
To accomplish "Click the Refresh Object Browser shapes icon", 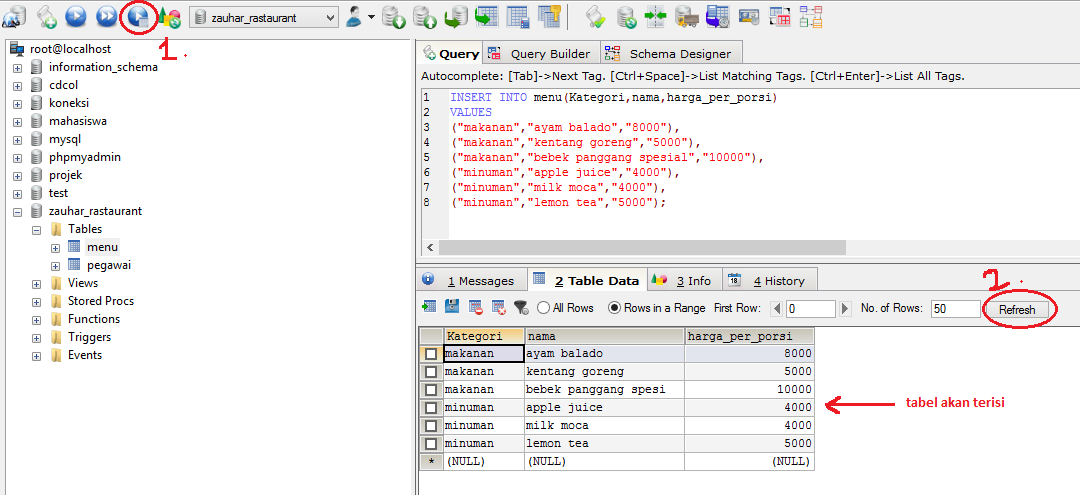I will tap(169, 18).
